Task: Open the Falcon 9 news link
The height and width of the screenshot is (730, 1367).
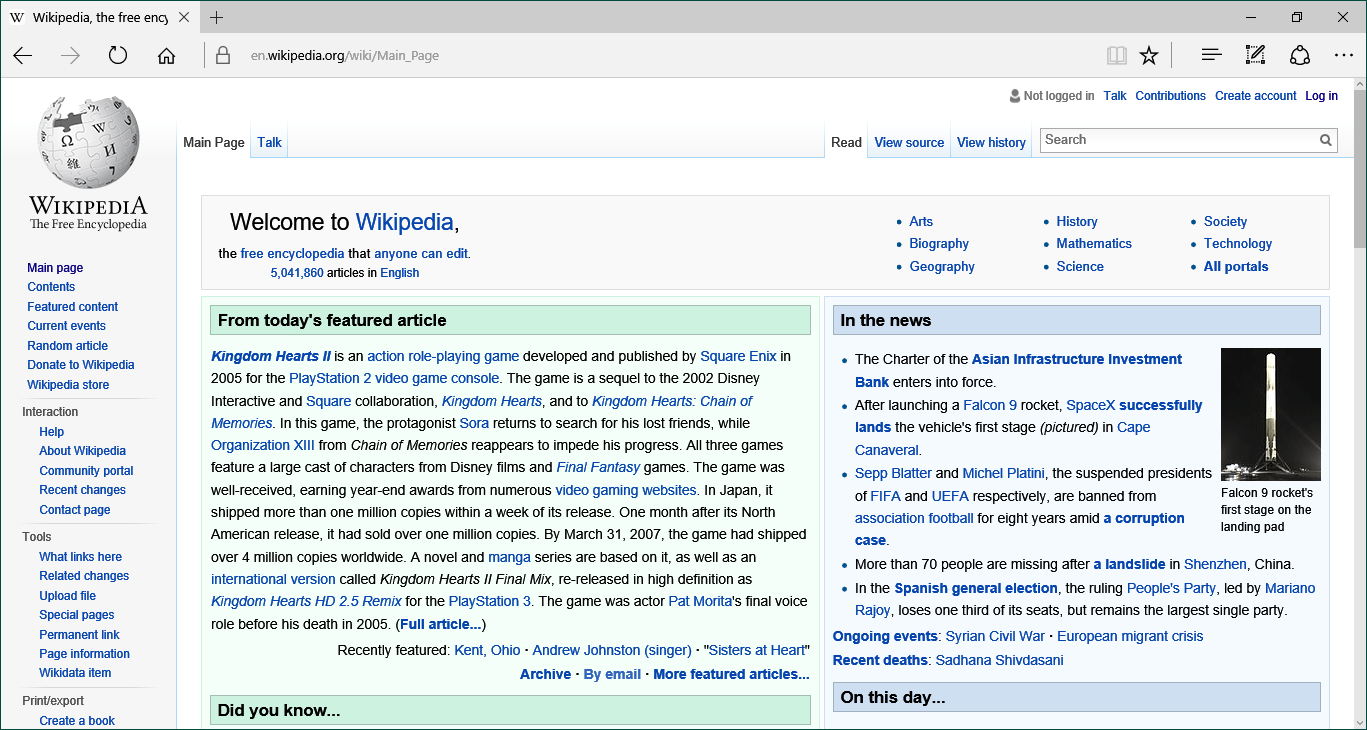Action: coord(990,406)
